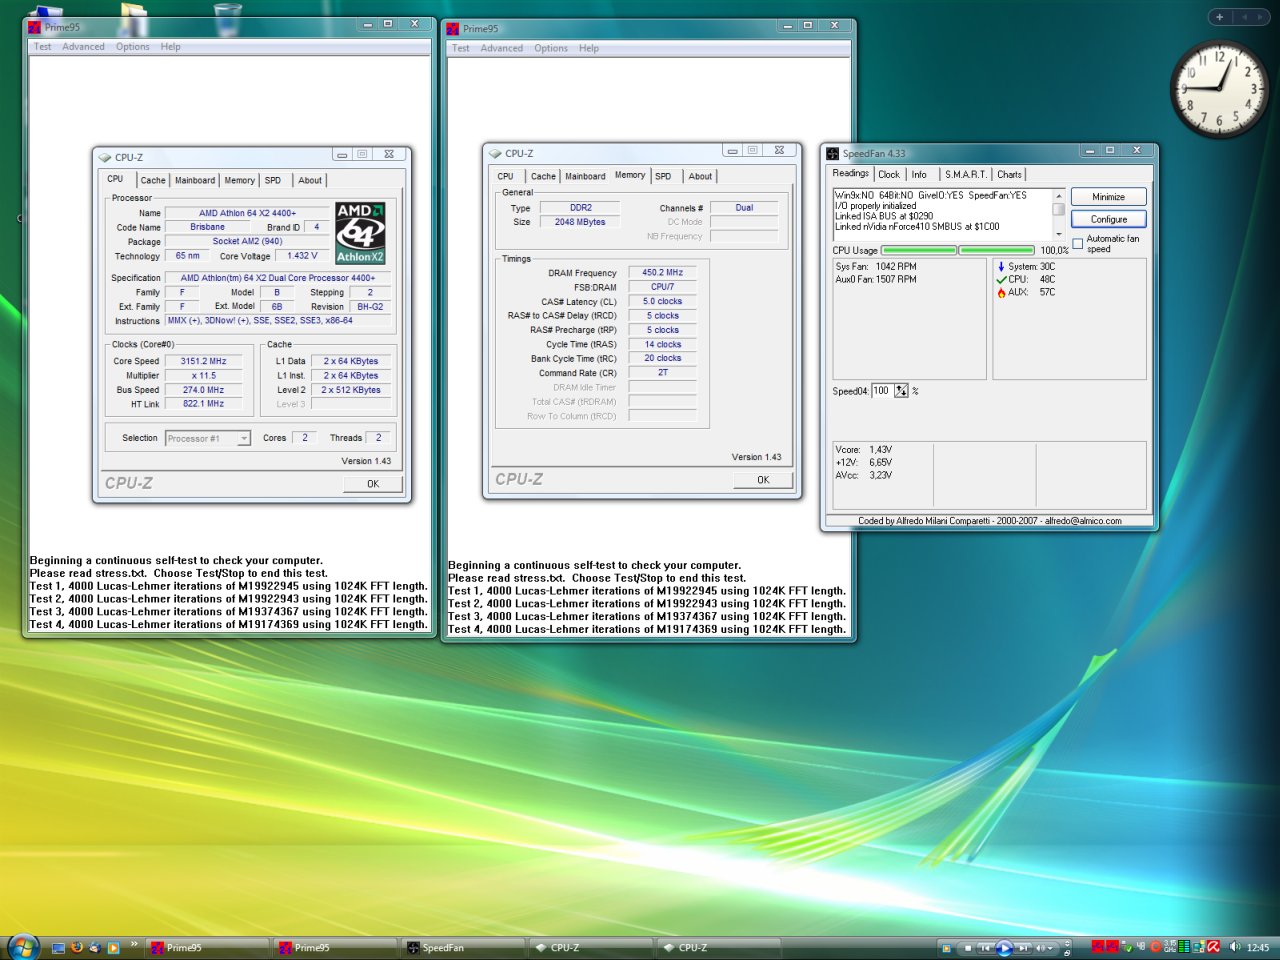1280x960 pixels.
Task: Click the CAS# Latency value 5.0 clocks
Action: click(662, 301)
